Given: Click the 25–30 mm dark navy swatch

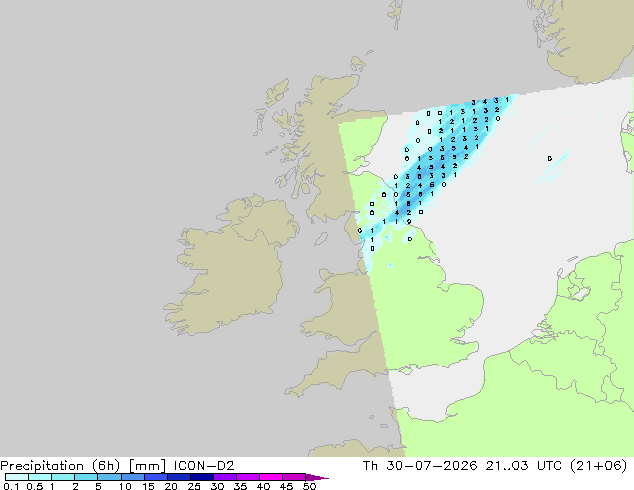Looking at the screenshot, I should pyautogui.click(x=201, y=477).
